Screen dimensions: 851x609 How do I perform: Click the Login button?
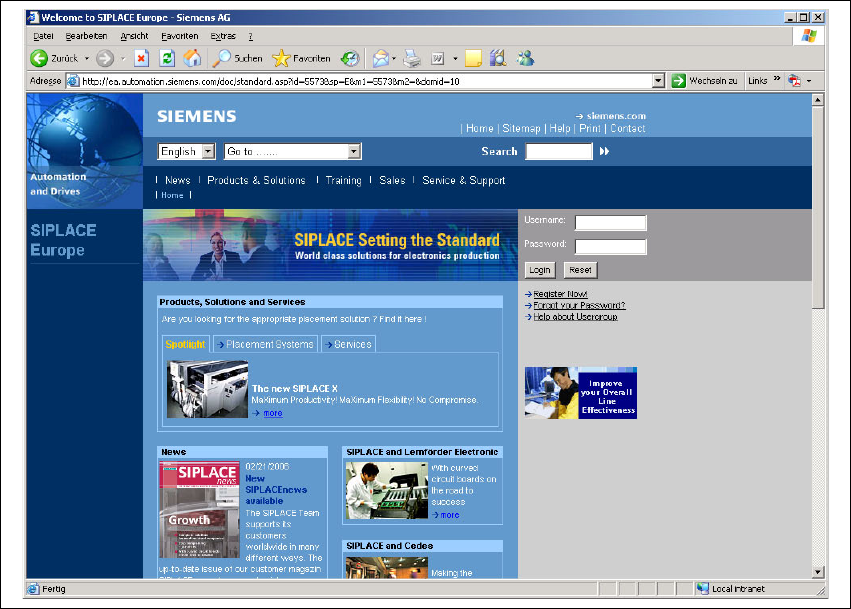click(540, 270)
